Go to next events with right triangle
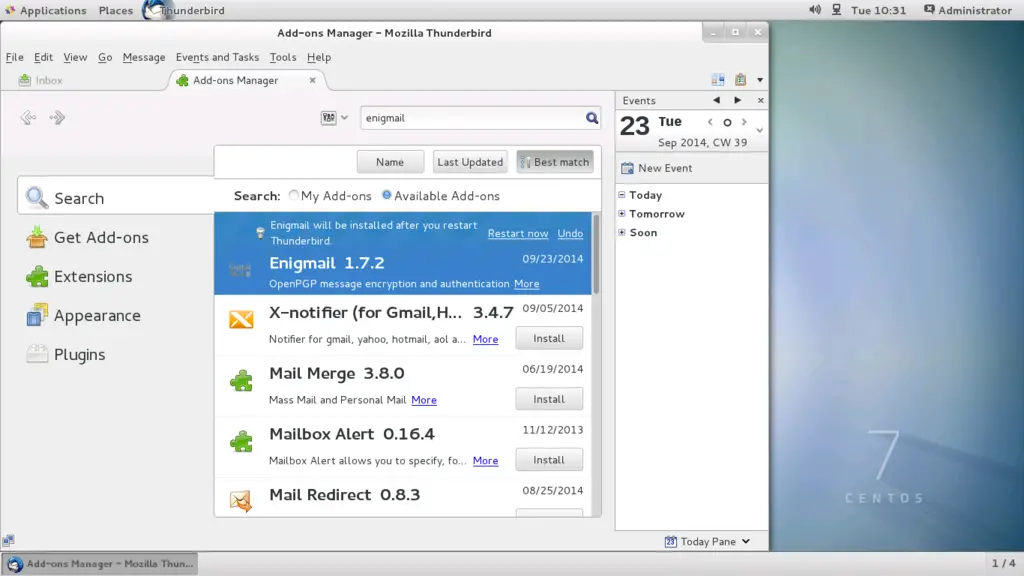The width and height of the screenshot is (1024, 576). 737,100
